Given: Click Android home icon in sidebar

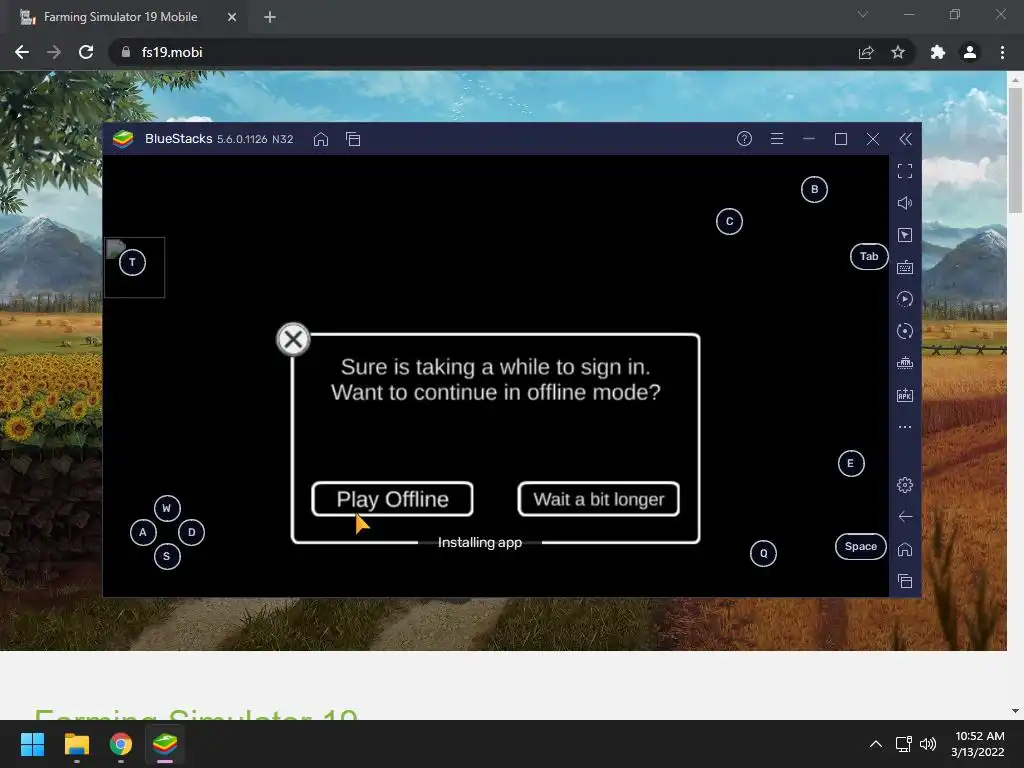Looking at the screenshot, I should [x=904, y=549].
